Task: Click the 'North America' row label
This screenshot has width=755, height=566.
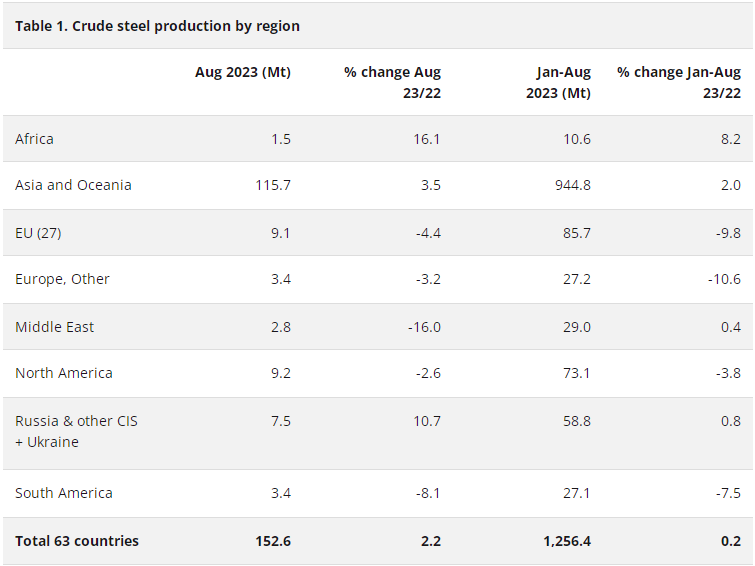Action: click(64, 373)
